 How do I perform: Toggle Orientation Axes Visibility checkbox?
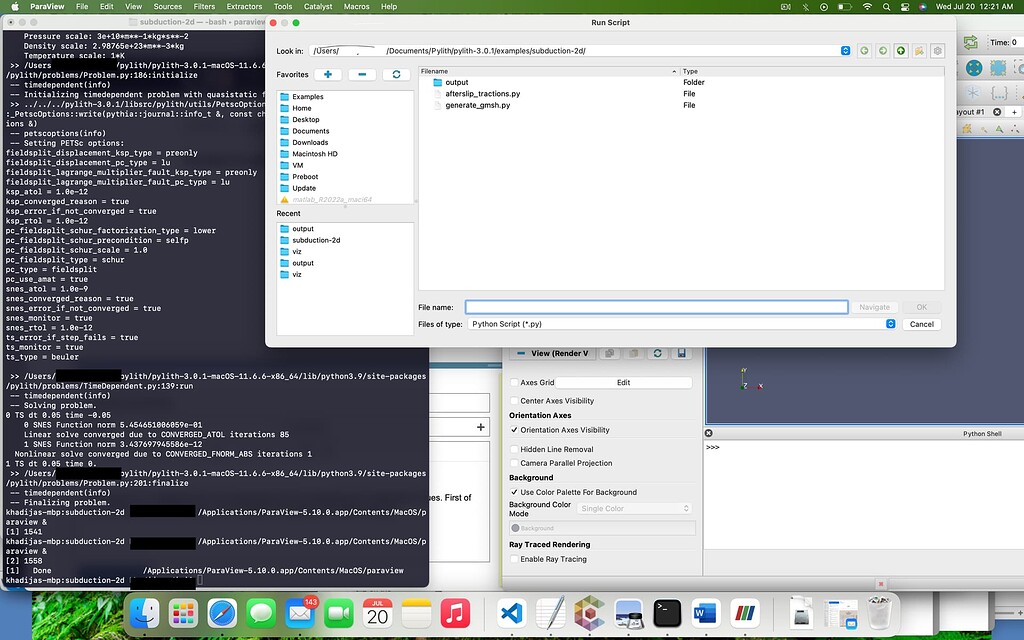point(515,430)
